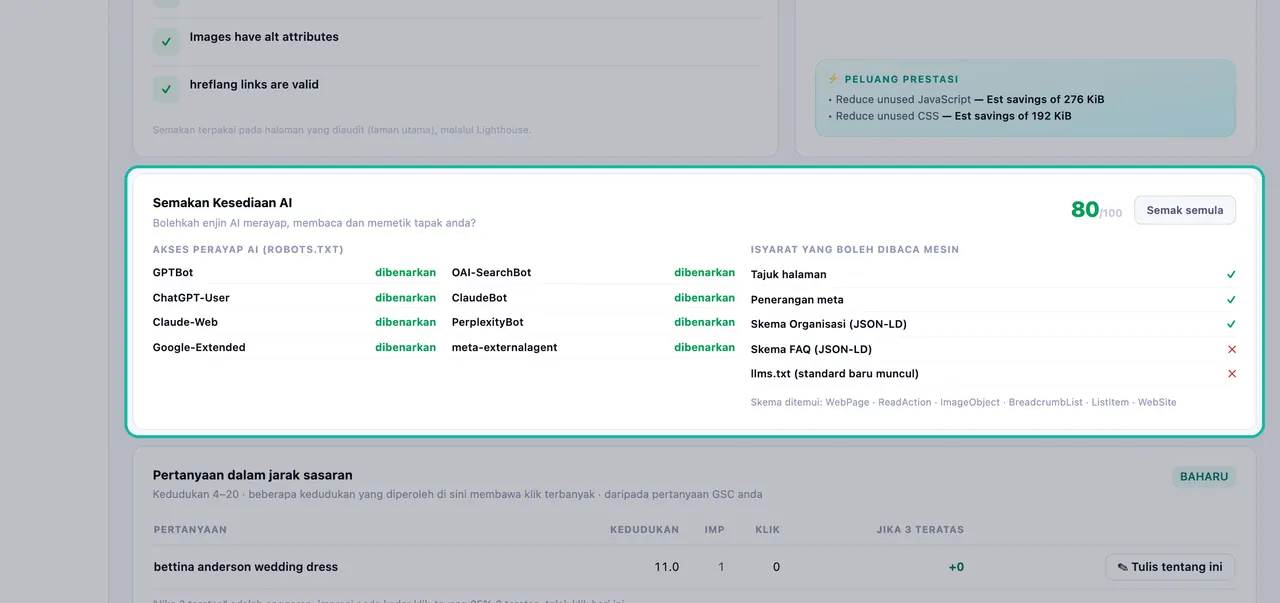The height and width of the screenshot is (603, 1280).
Task: Click the dibenarkan status for PerplexityBot
Action: click(x=705, y=322)
